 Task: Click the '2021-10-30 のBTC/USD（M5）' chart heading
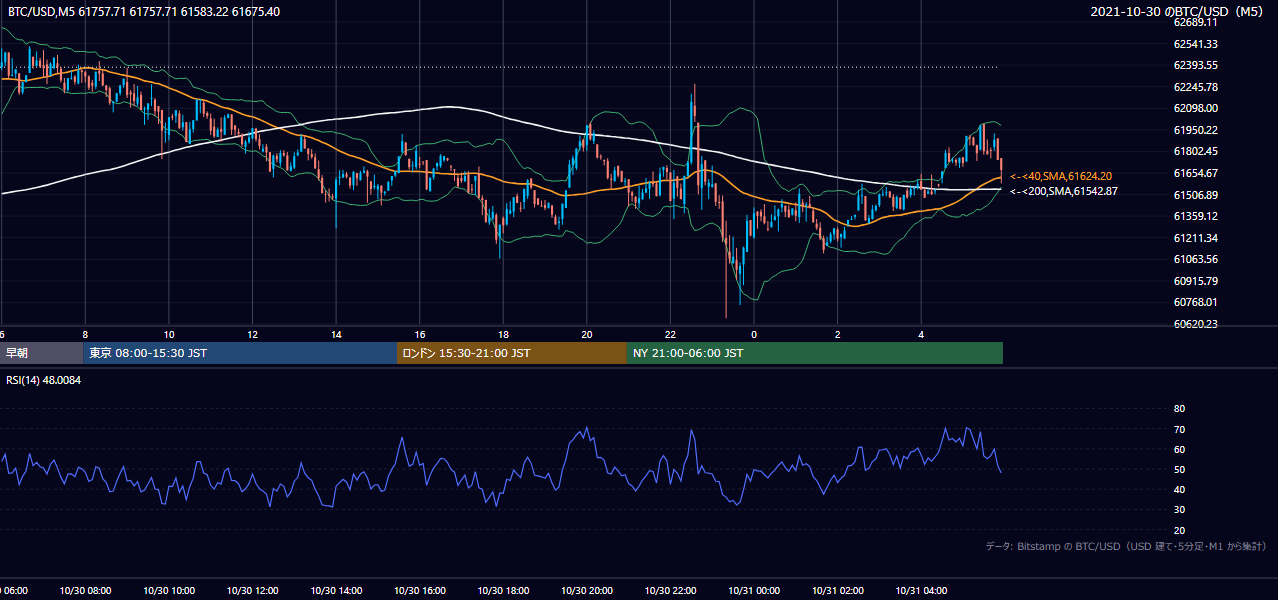pyautogui.click(x=1178, y=12)
